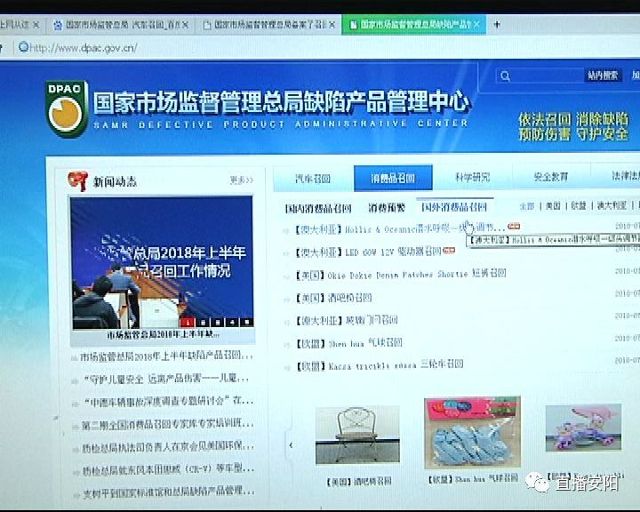Screen dimensions: 640x512
Task: Click the search magnifier icon
Action: tap(505, 76)
